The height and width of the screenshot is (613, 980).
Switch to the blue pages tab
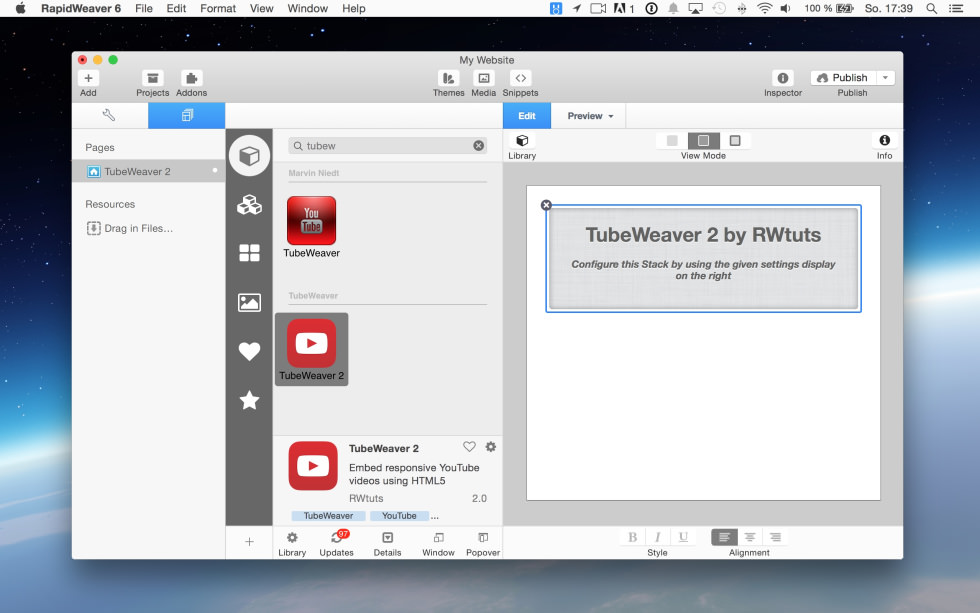click(186, 116)
